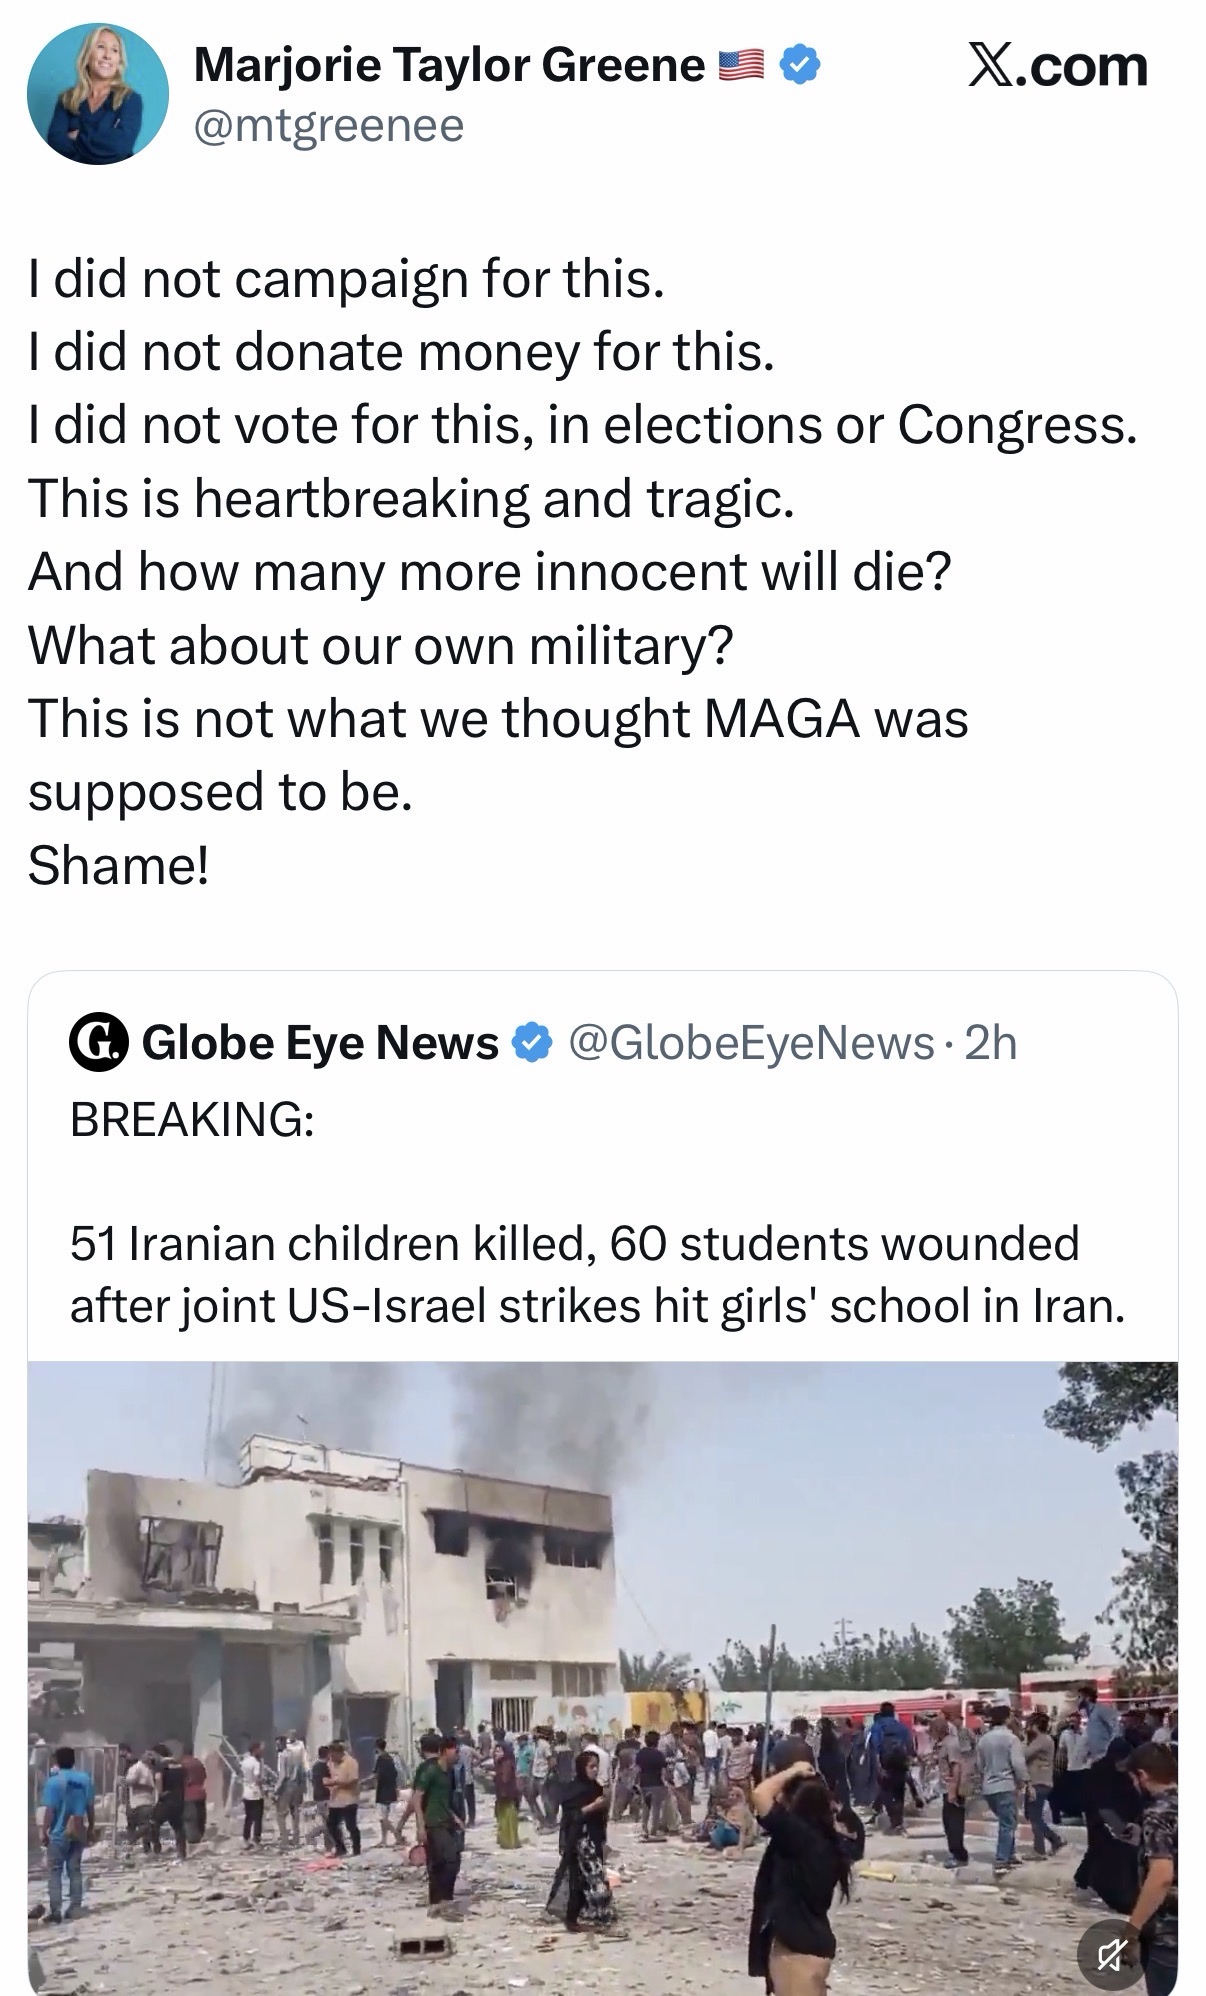Visit the @GlobeEyeNews handle
The image size is (1206, 1996).
751,1043
